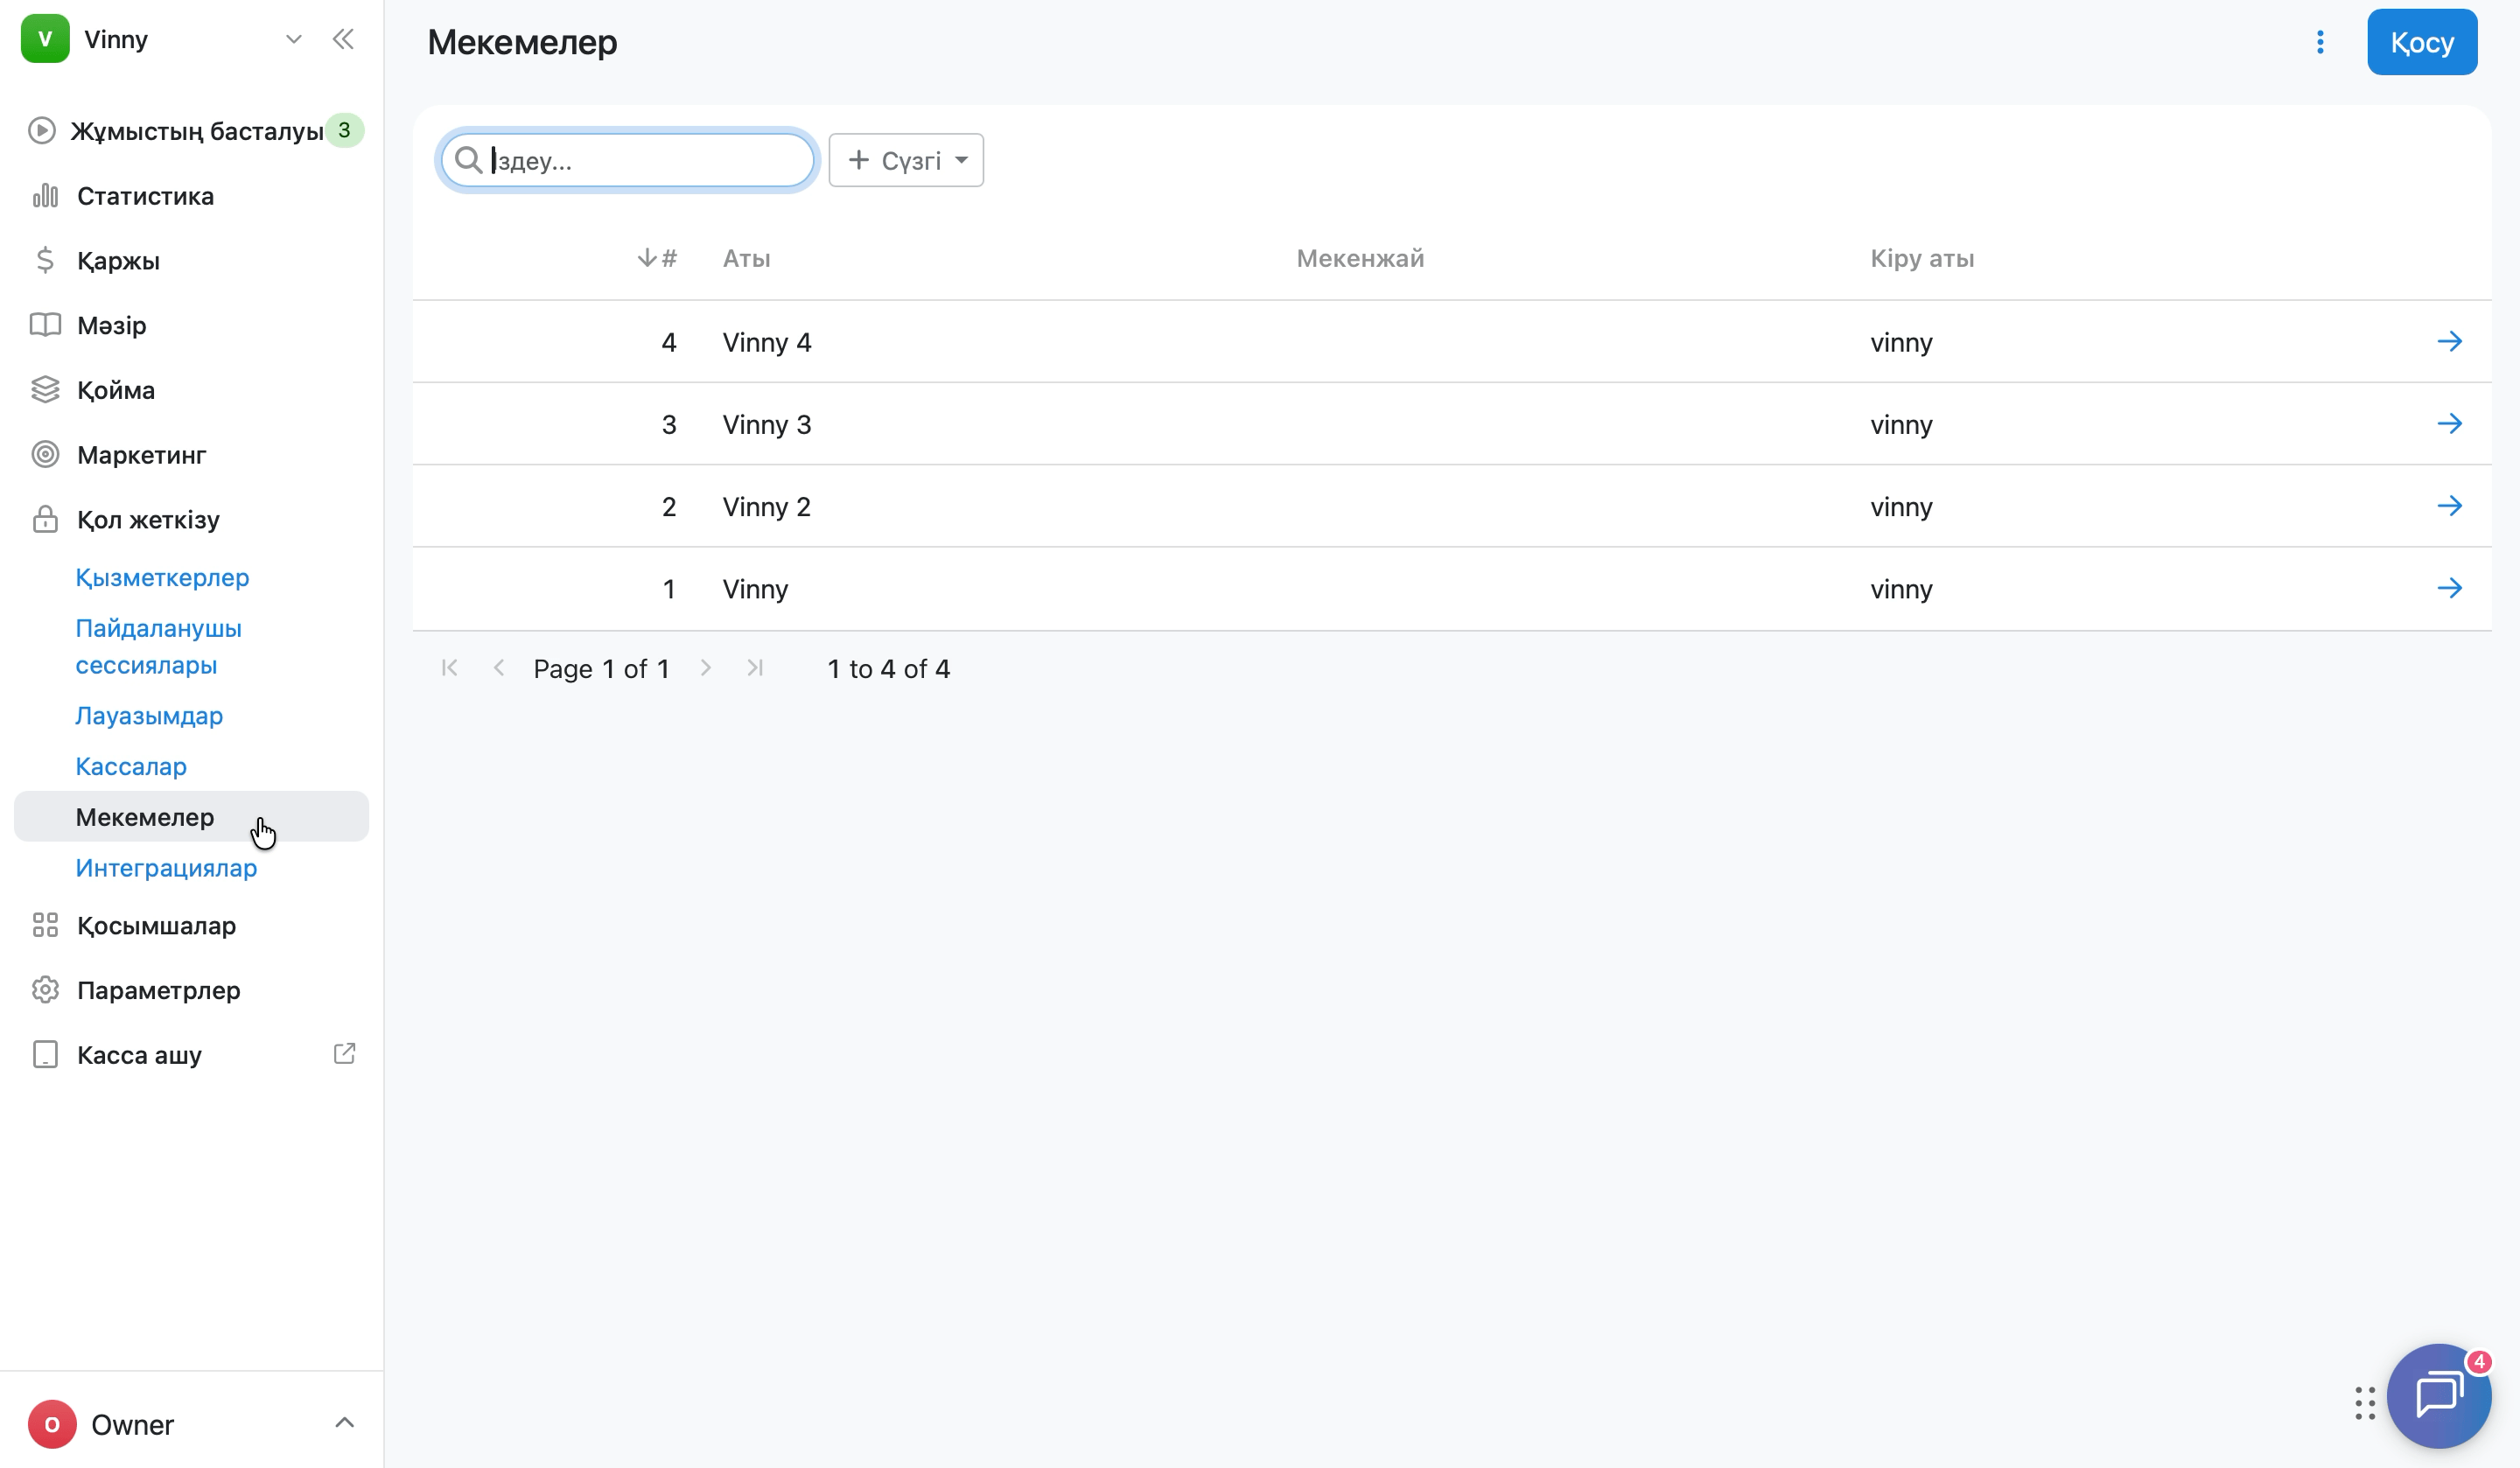
Task: Sort by the # column header
Action: click(657, 258)
